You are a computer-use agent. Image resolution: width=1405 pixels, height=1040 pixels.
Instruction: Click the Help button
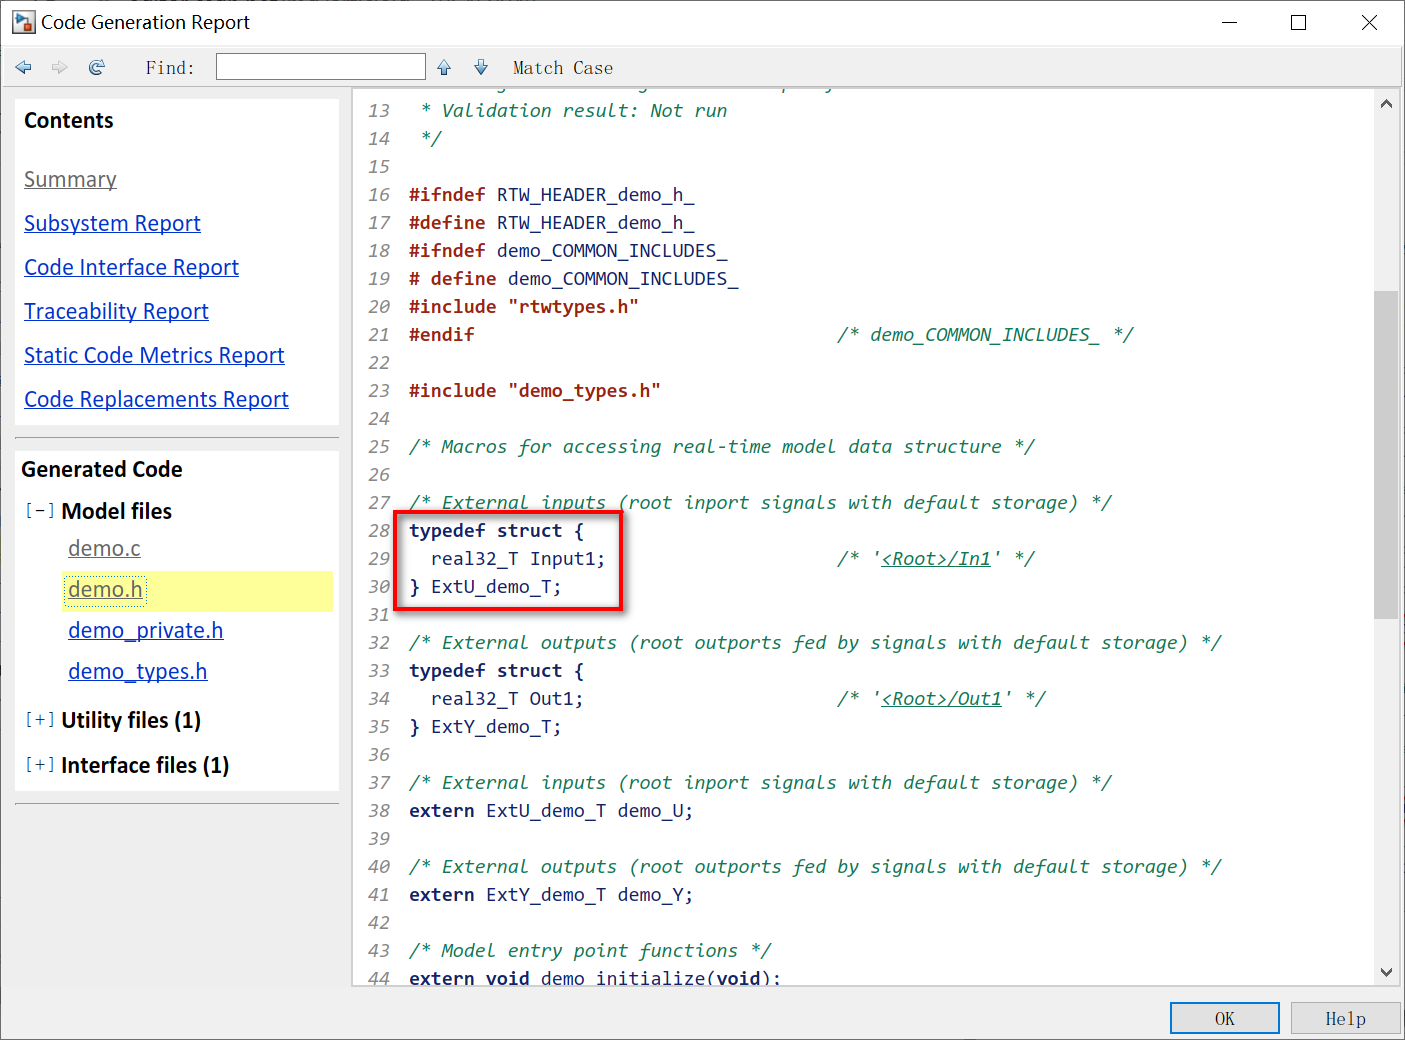pyautogui.click(x=1345, y=1018)
